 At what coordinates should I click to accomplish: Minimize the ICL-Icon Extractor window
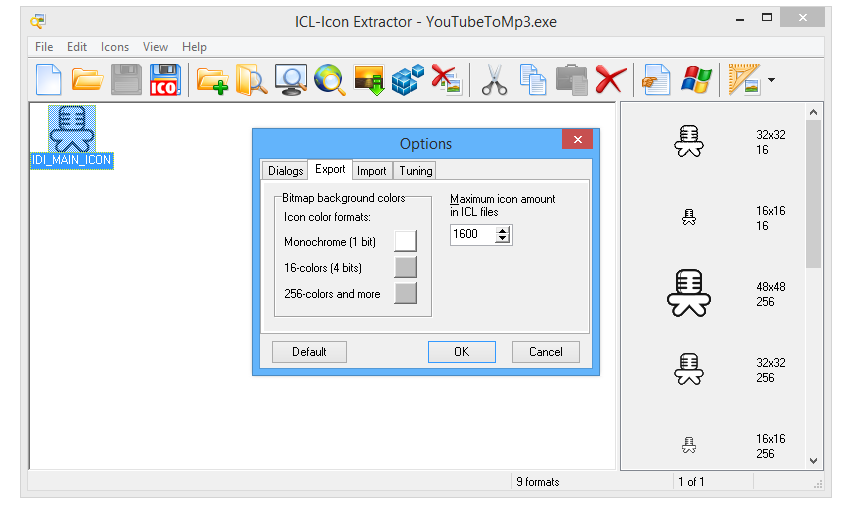pyautogui.click(x=740, y=18)
